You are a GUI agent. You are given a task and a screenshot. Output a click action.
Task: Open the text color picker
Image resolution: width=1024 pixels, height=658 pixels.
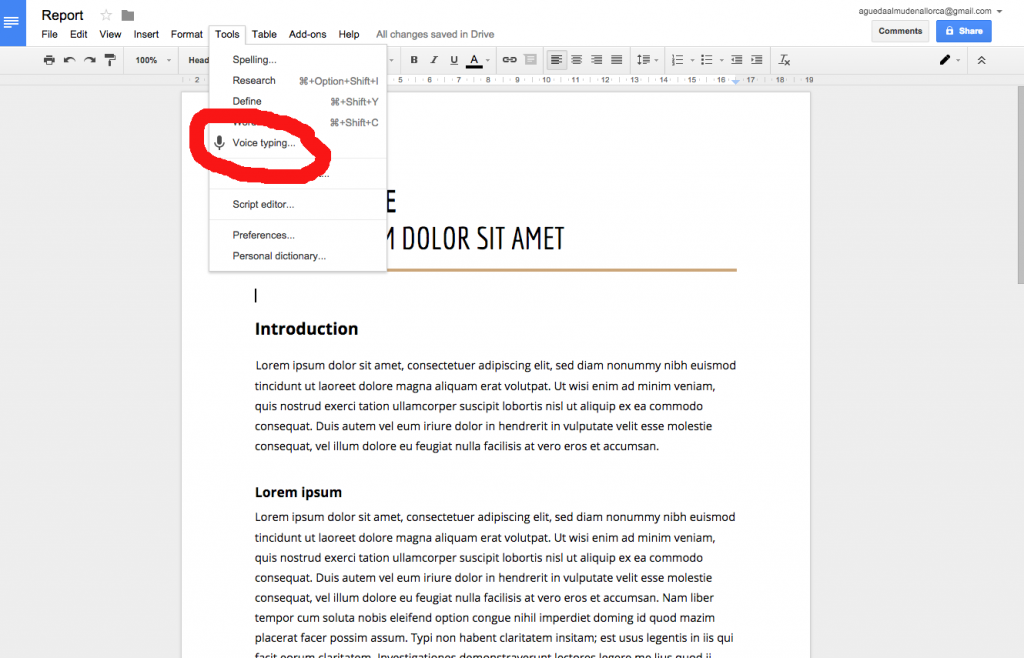click(473, 59)
